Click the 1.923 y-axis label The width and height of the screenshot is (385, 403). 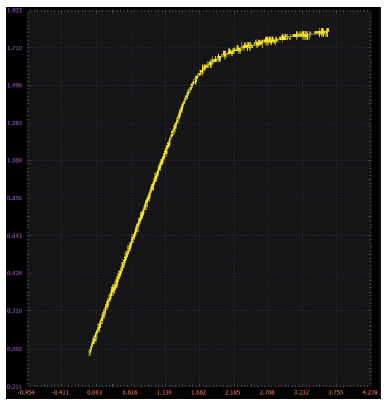pyautogui.click(x=14, y=11)
